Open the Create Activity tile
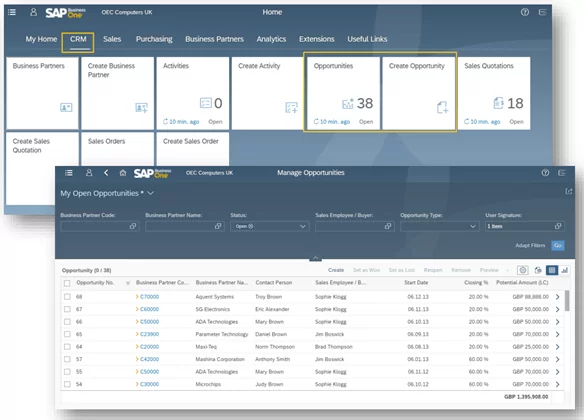The width and height of the screenshot is (584, 420). point(268,93)
